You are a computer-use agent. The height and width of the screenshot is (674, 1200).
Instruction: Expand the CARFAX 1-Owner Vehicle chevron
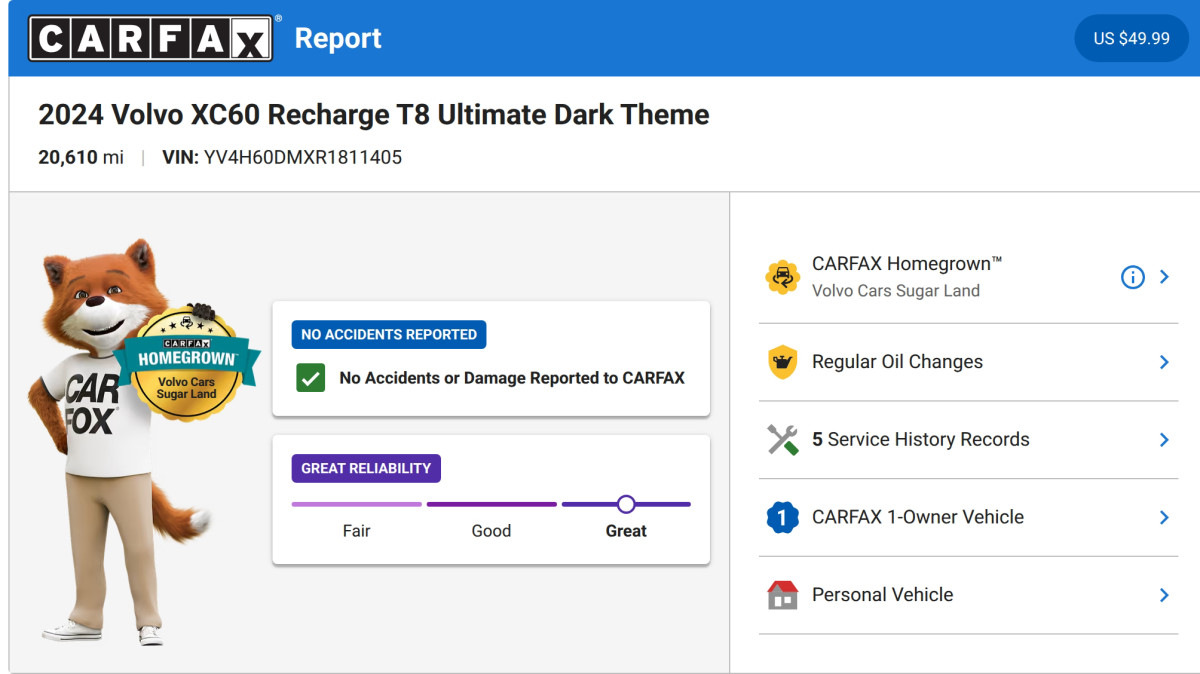click(x=1164, y=517)
